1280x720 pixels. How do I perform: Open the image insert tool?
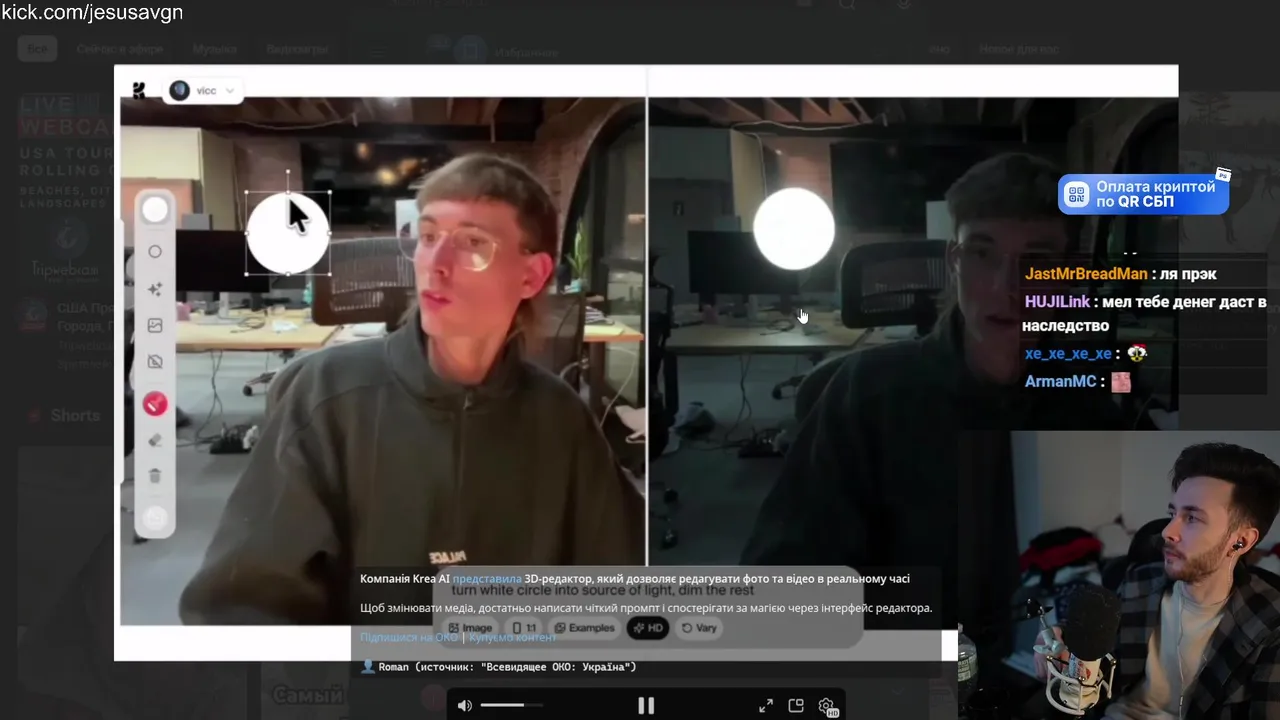155,326
